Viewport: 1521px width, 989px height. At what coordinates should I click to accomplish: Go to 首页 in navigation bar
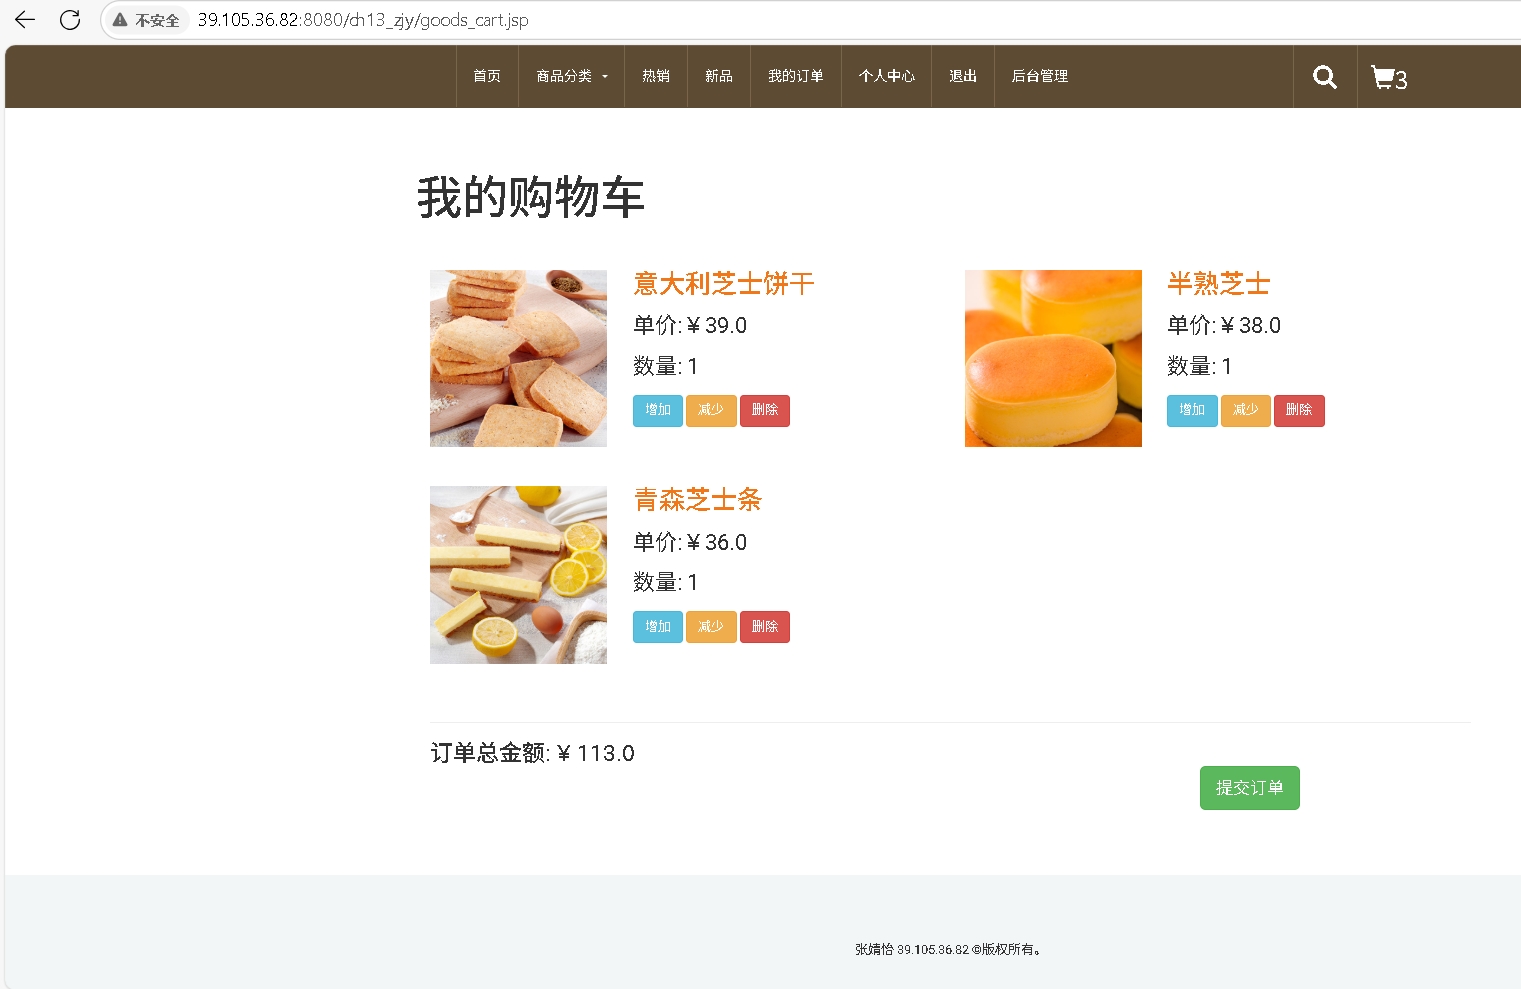[487, 76]
